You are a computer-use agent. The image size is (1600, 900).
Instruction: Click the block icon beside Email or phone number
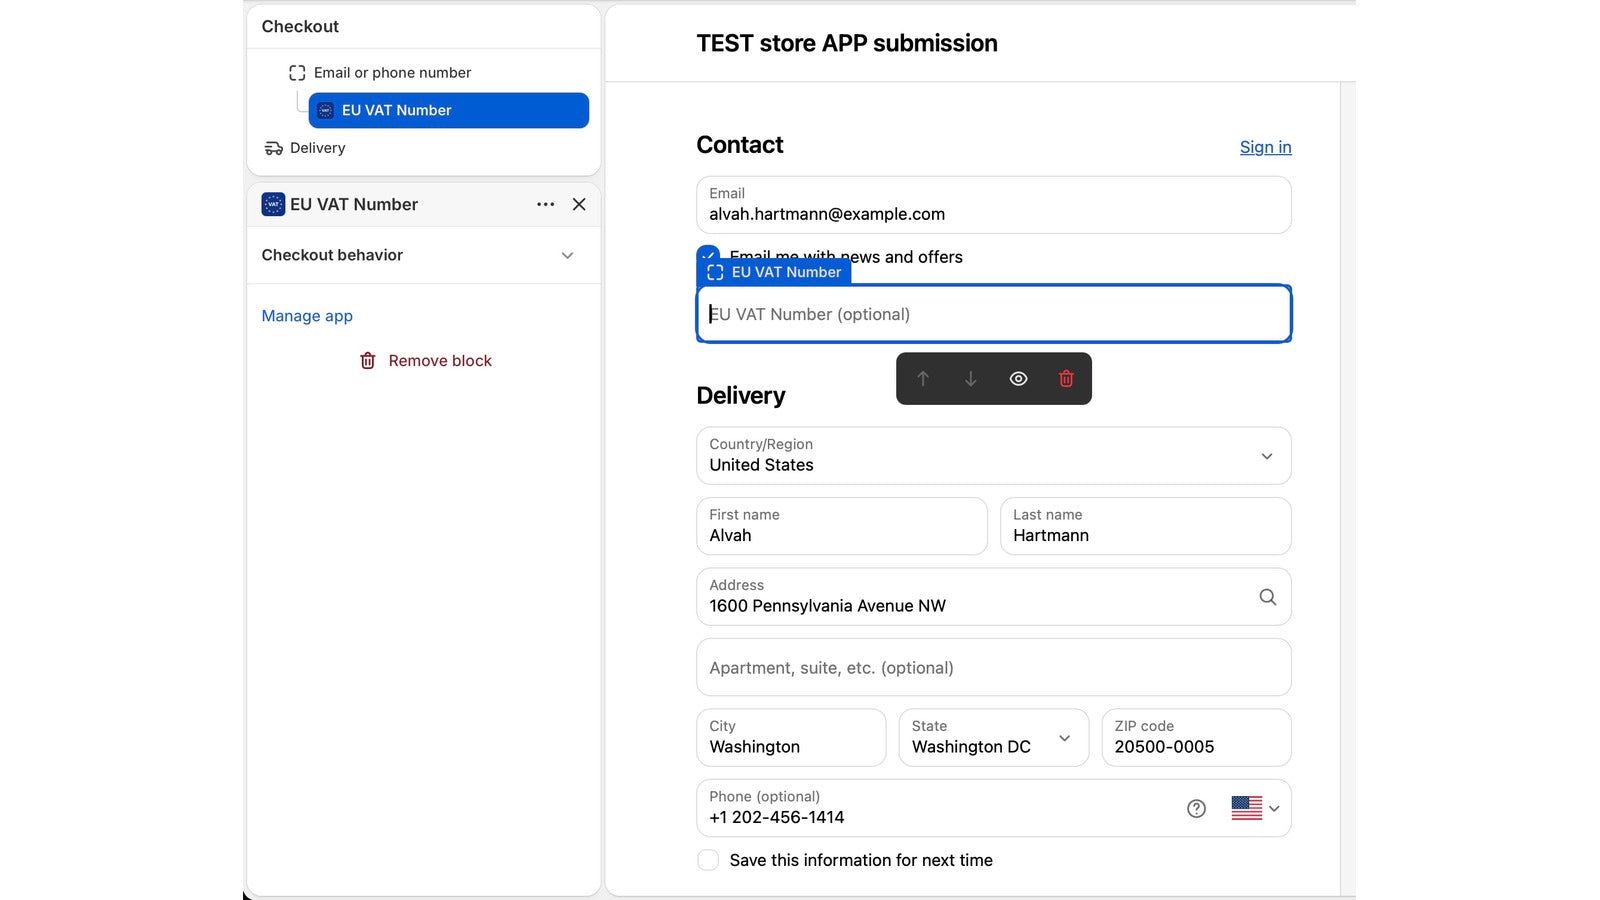297,73
